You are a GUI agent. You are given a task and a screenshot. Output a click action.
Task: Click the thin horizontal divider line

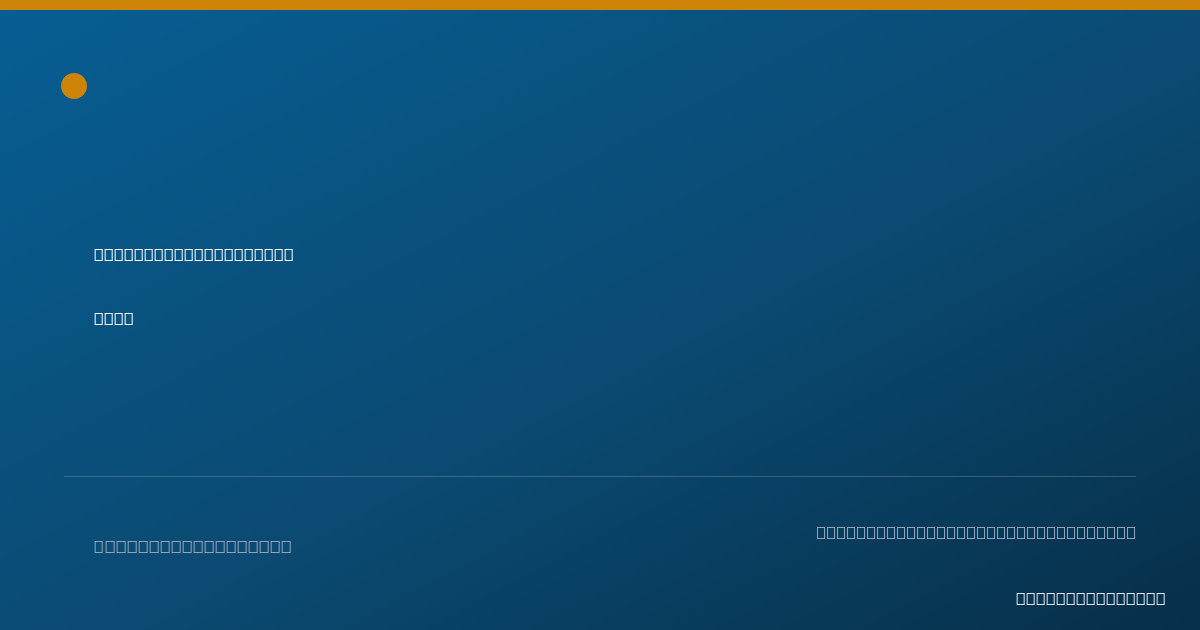click(x=600, y=476)
